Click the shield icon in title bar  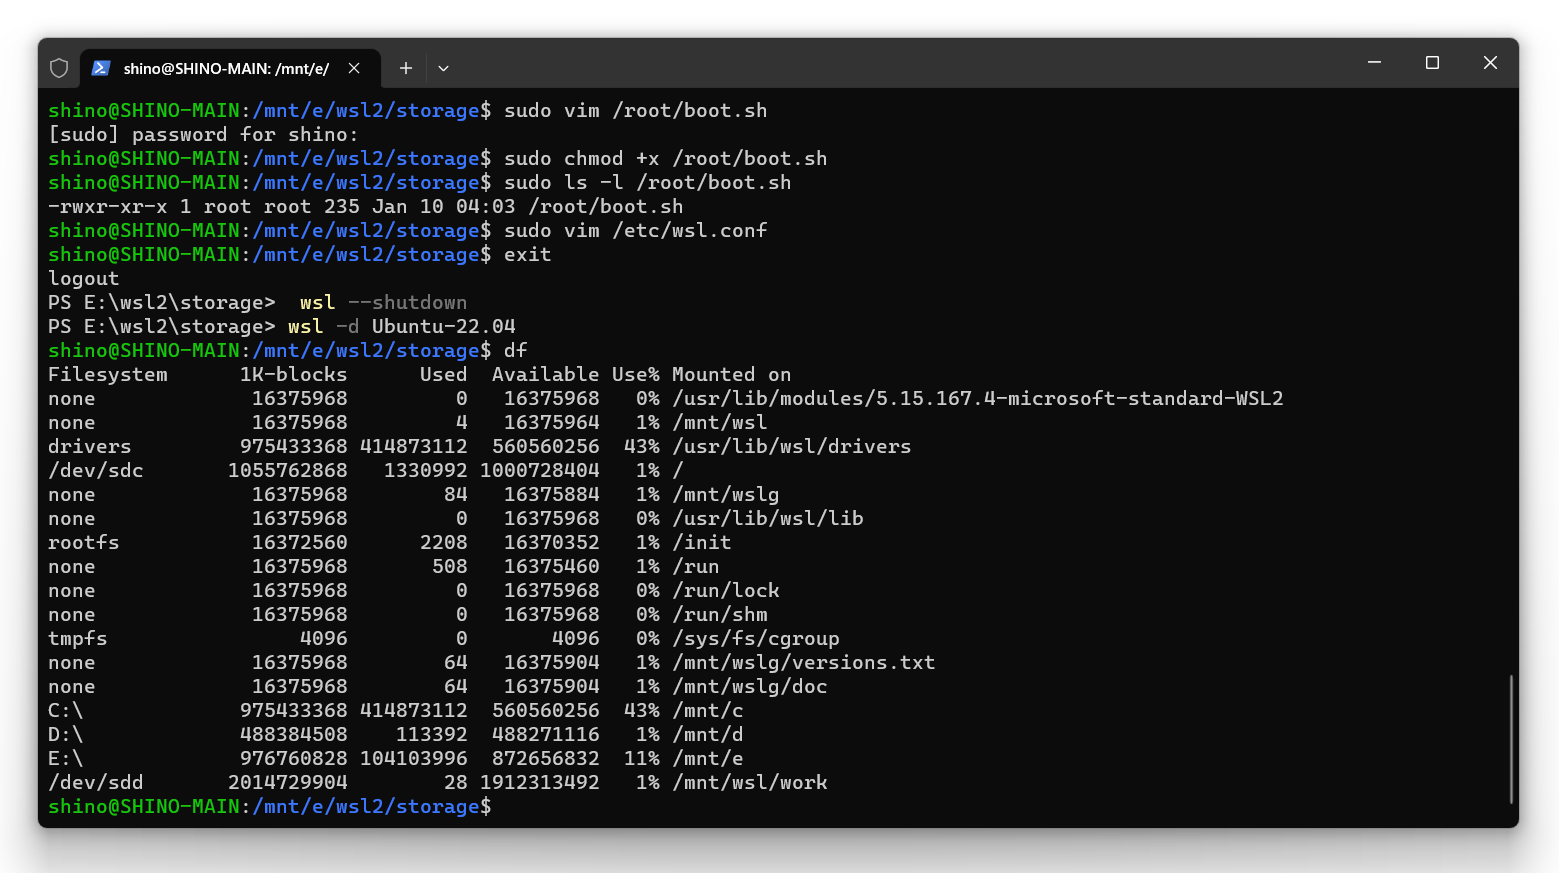[59, 68]
